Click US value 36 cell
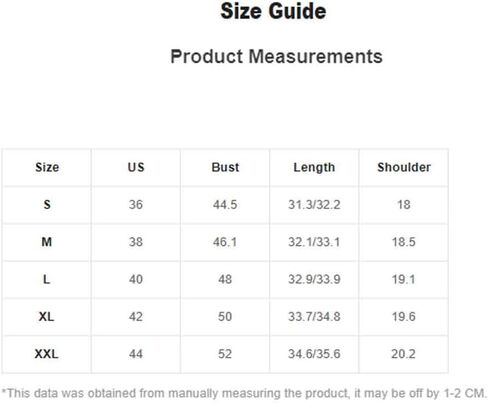488x403 pixels. tap(136, 204)
